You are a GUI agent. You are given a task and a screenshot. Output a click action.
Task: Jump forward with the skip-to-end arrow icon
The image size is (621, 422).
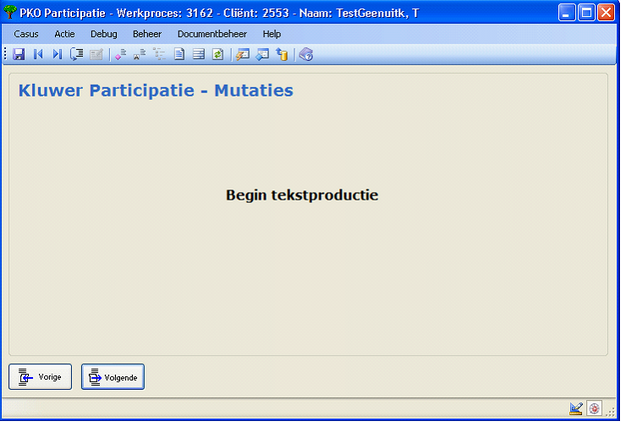tap(57, 54)
